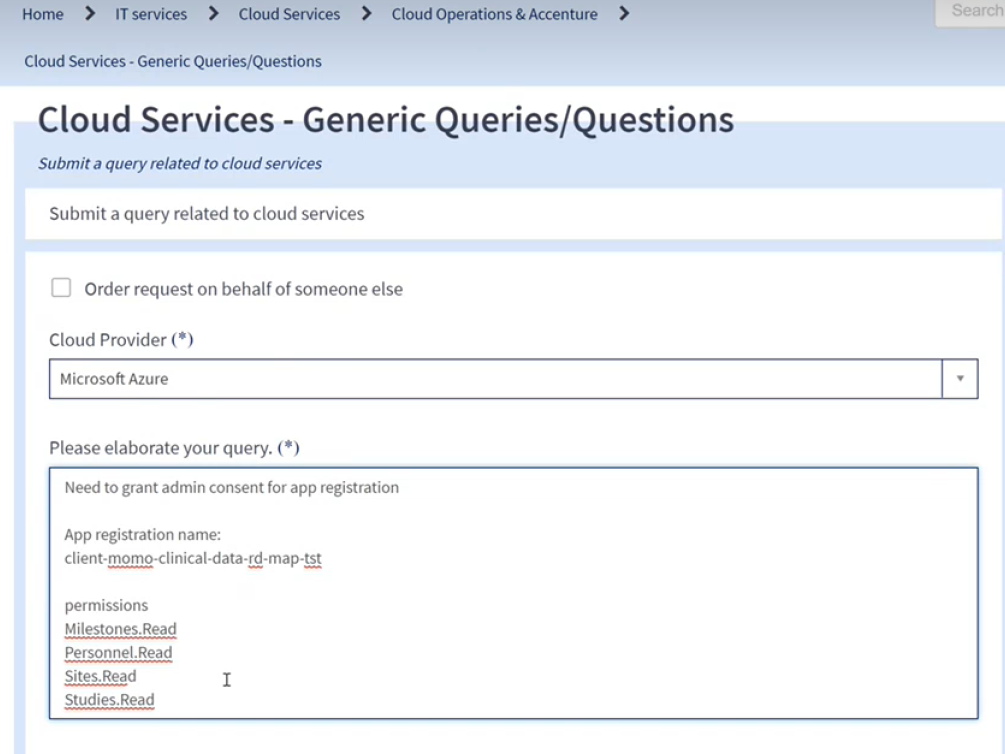This screenshot has width=1005, height=754.
Task: Navigate to Cloud Services breadcrumb
Action: click(x=289, y=14)
